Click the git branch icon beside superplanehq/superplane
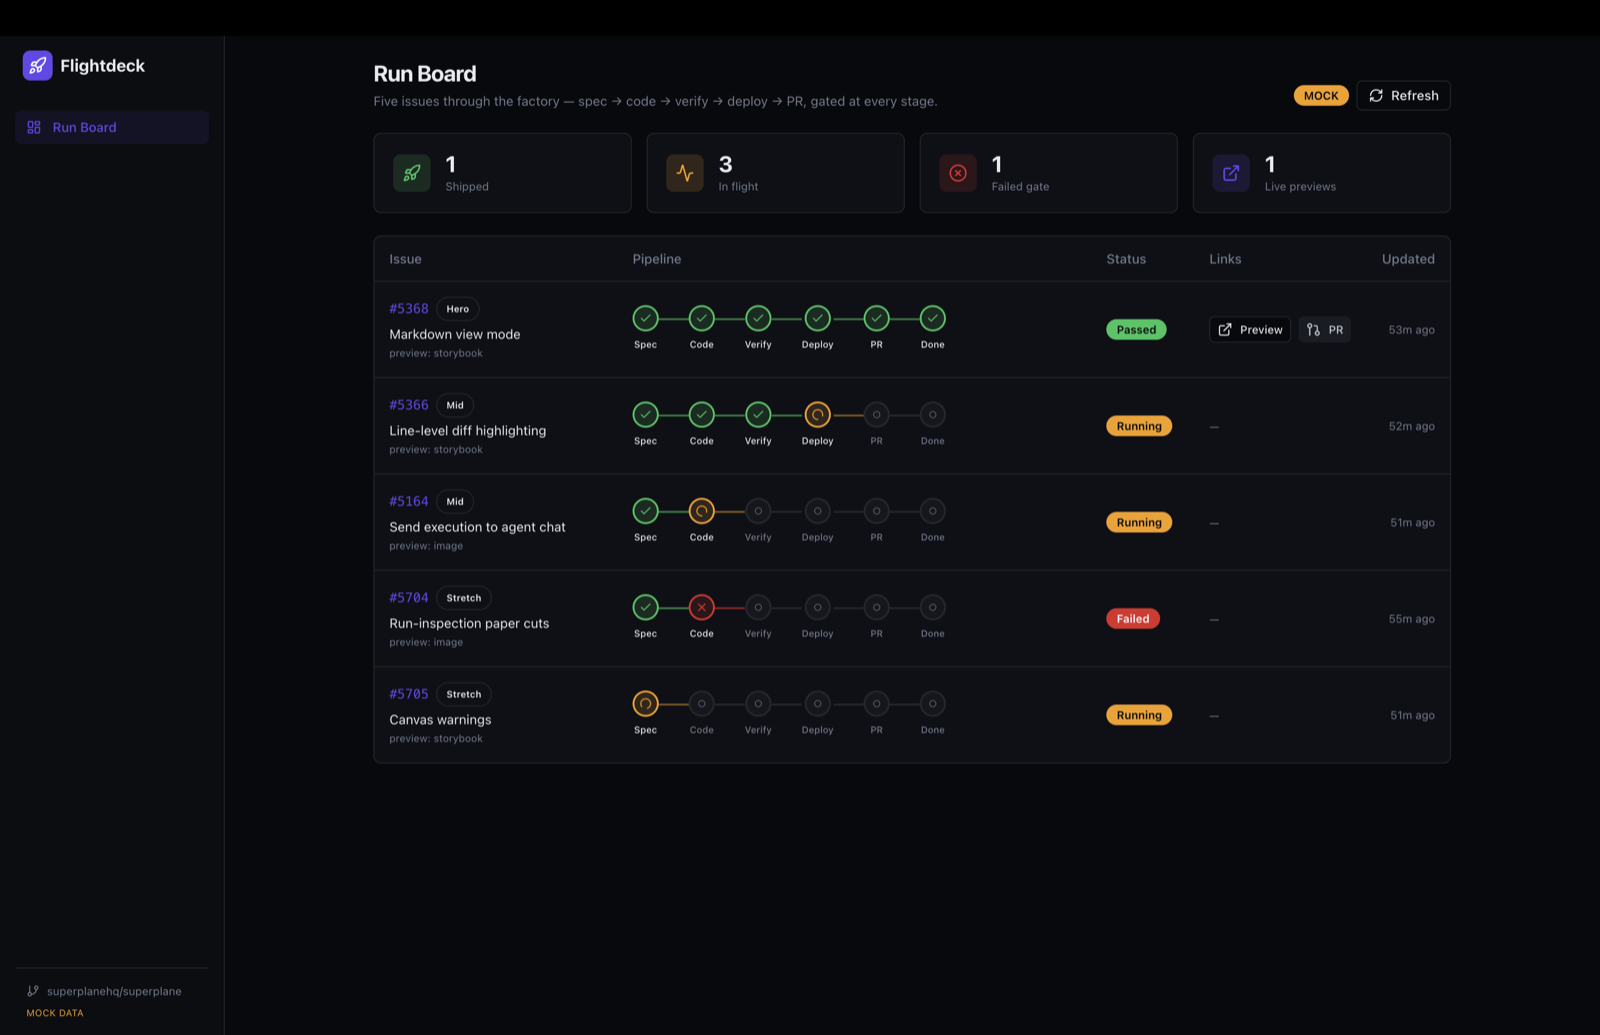The image size is (1600, 1035). coord(33,991)
